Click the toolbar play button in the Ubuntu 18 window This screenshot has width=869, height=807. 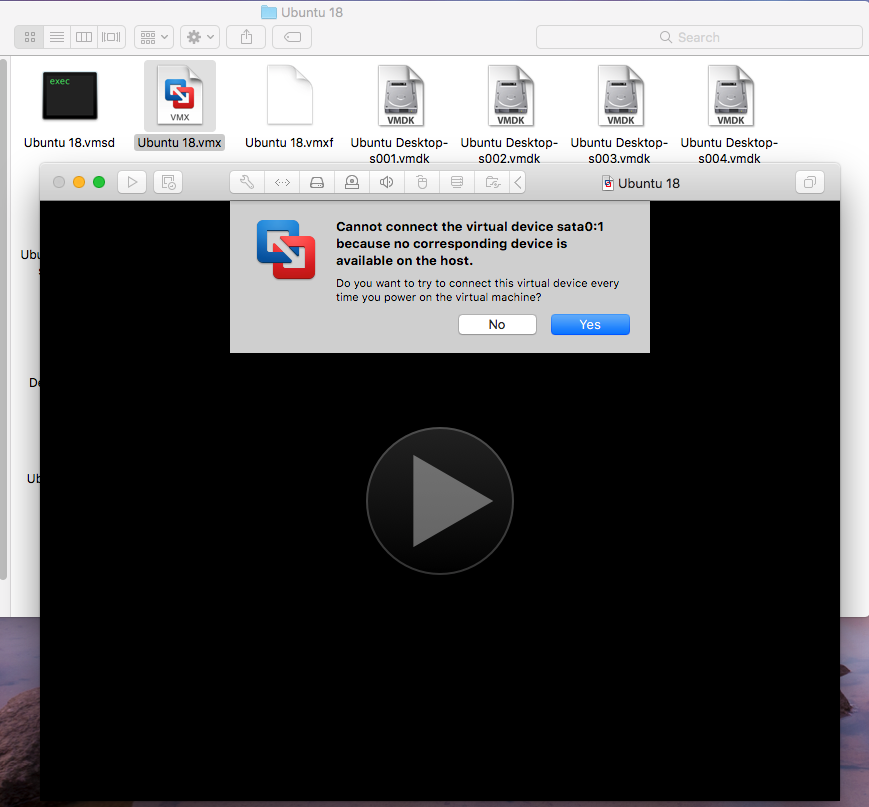(132, 182)
